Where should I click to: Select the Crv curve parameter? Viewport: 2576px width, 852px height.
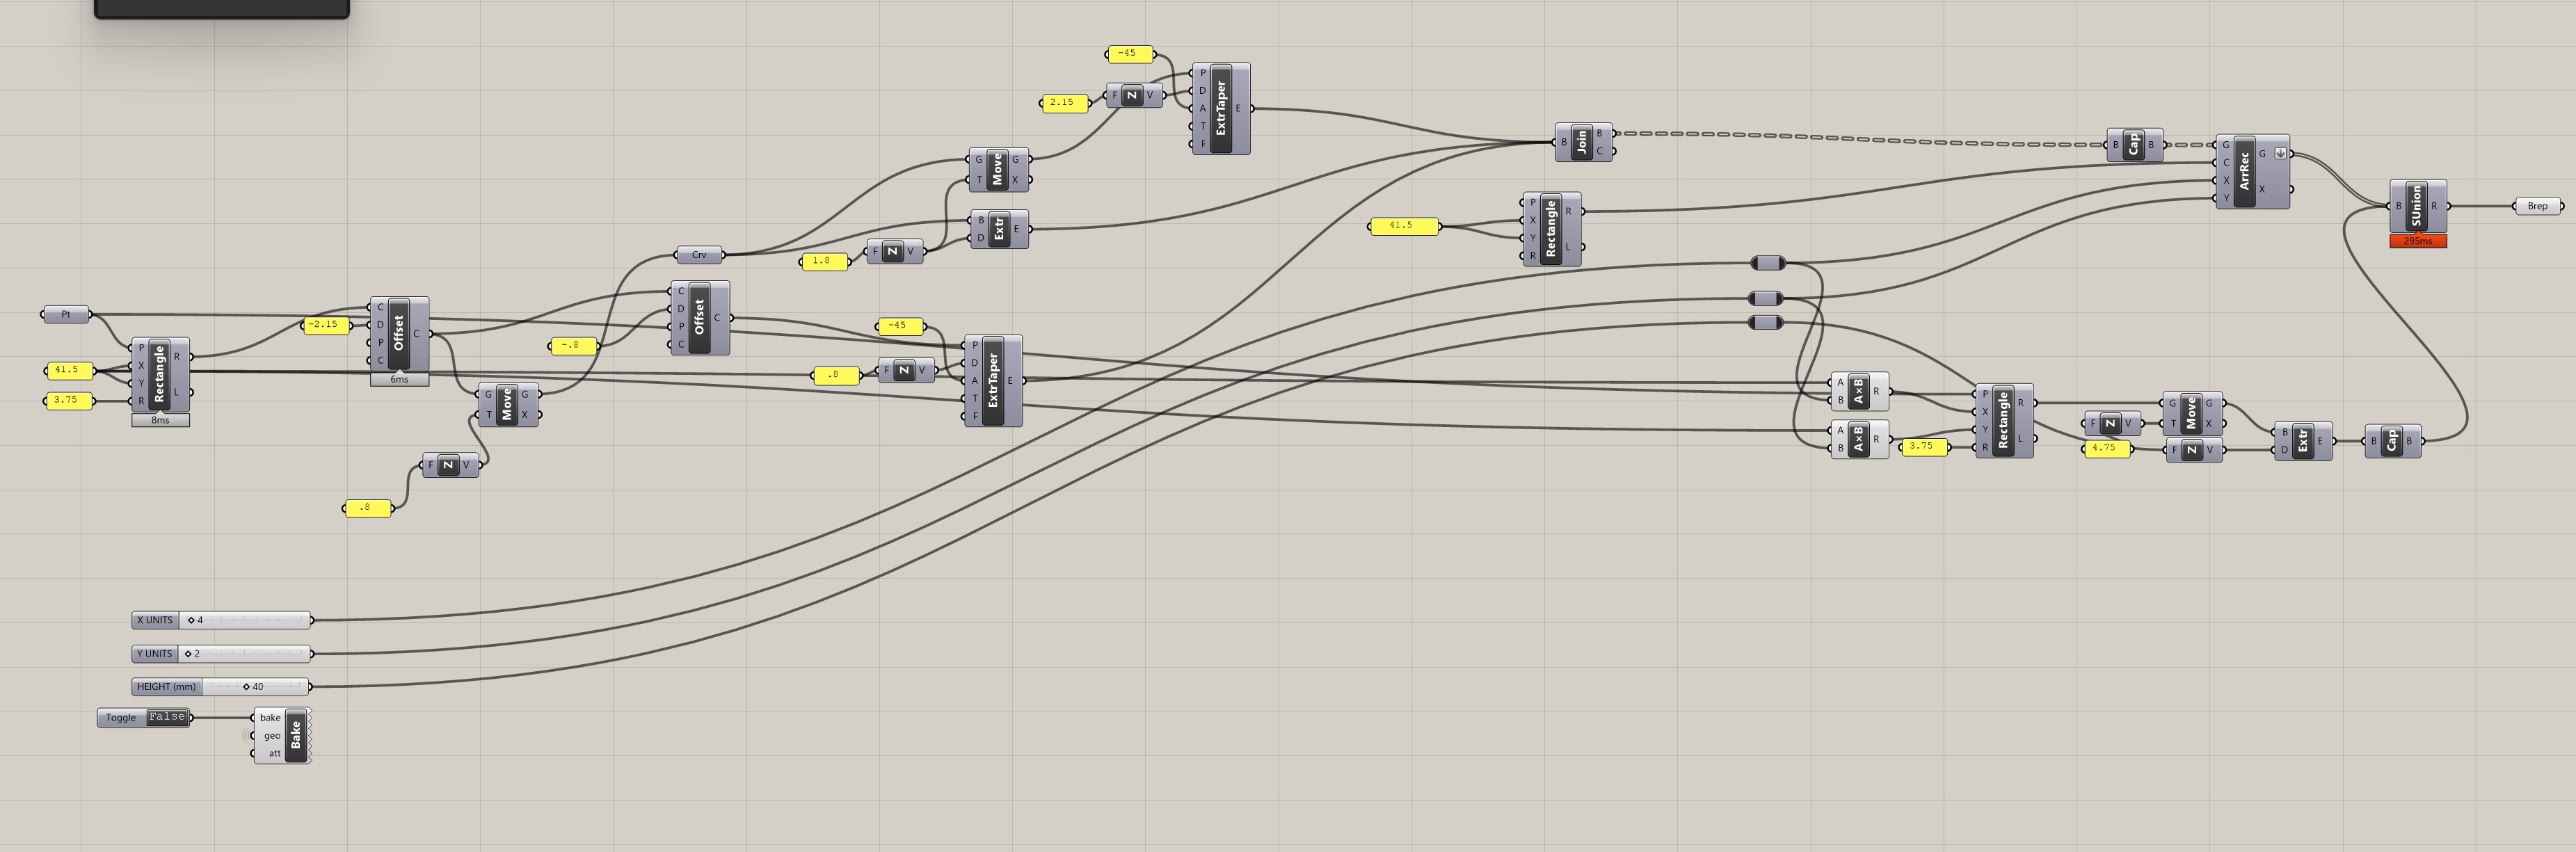pos(699,255)
